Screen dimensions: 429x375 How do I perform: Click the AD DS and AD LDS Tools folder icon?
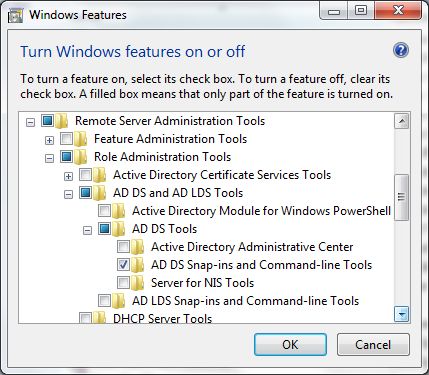[x=100, y=193]
